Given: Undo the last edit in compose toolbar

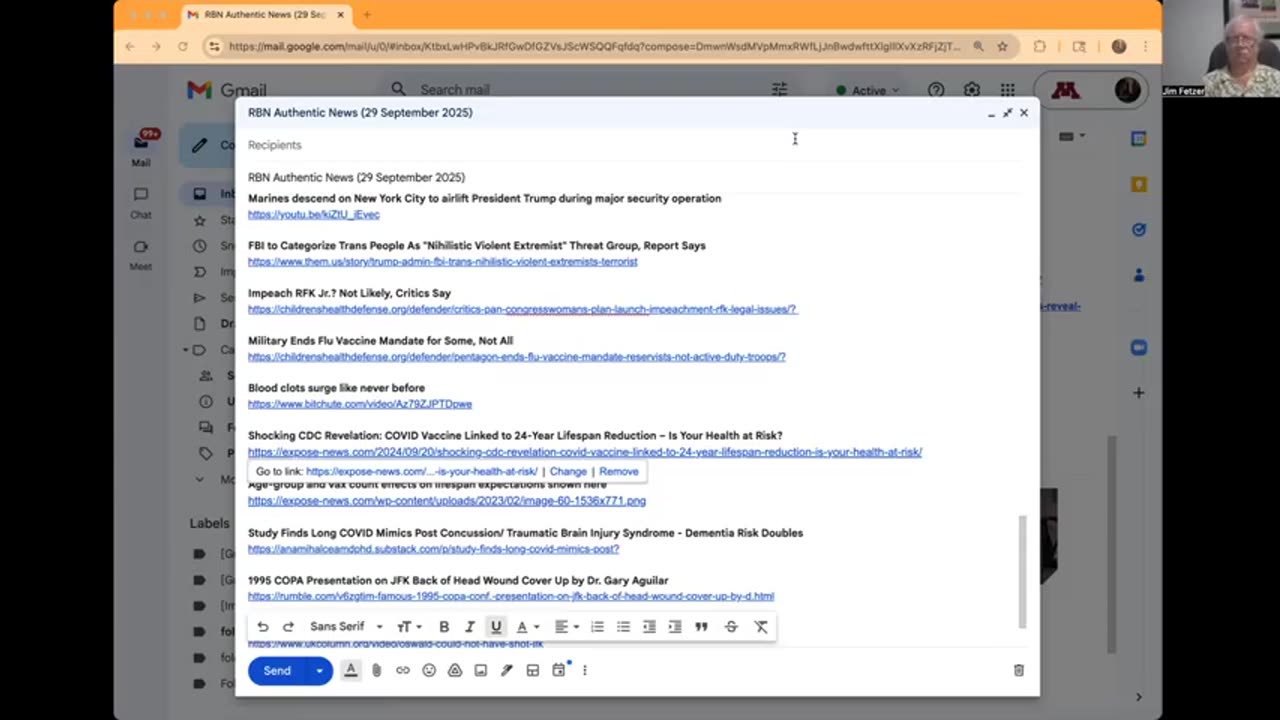Looking at the screenshot, I should pyautogui.click(x=263, y=627).
